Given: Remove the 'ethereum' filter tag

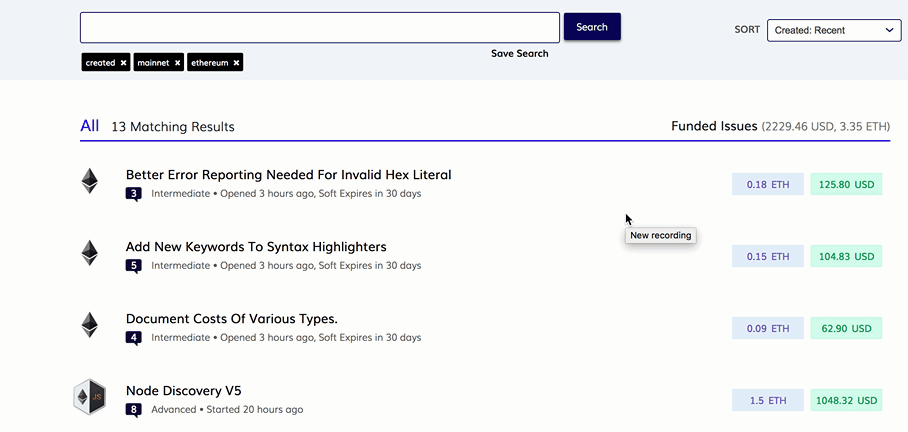Looking at the screenshot, I should [x=237, y=63].
